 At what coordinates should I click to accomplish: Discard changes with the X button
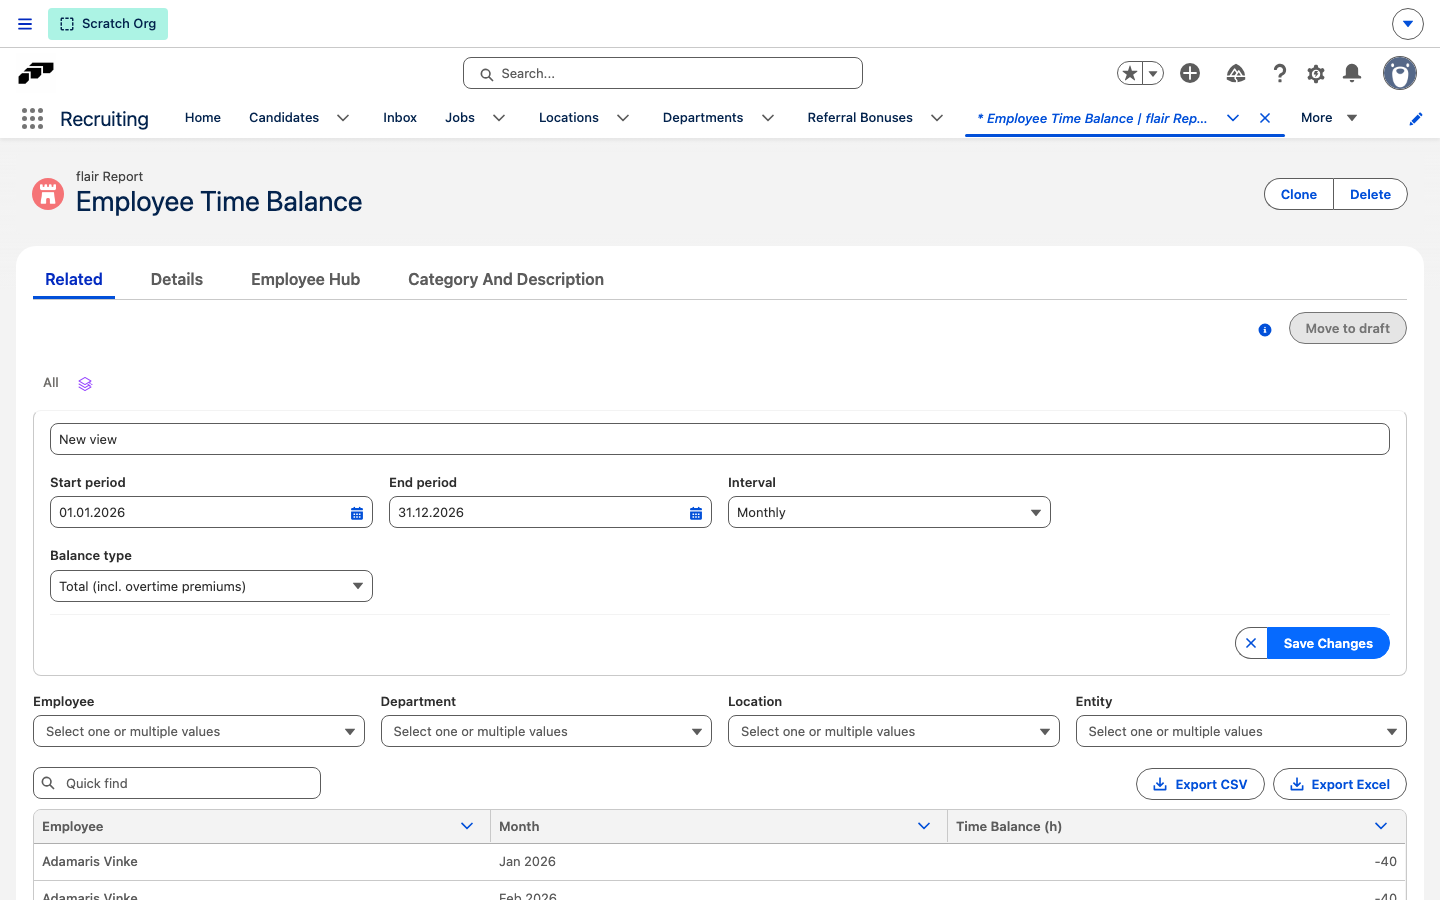[x=1251, y=643]
